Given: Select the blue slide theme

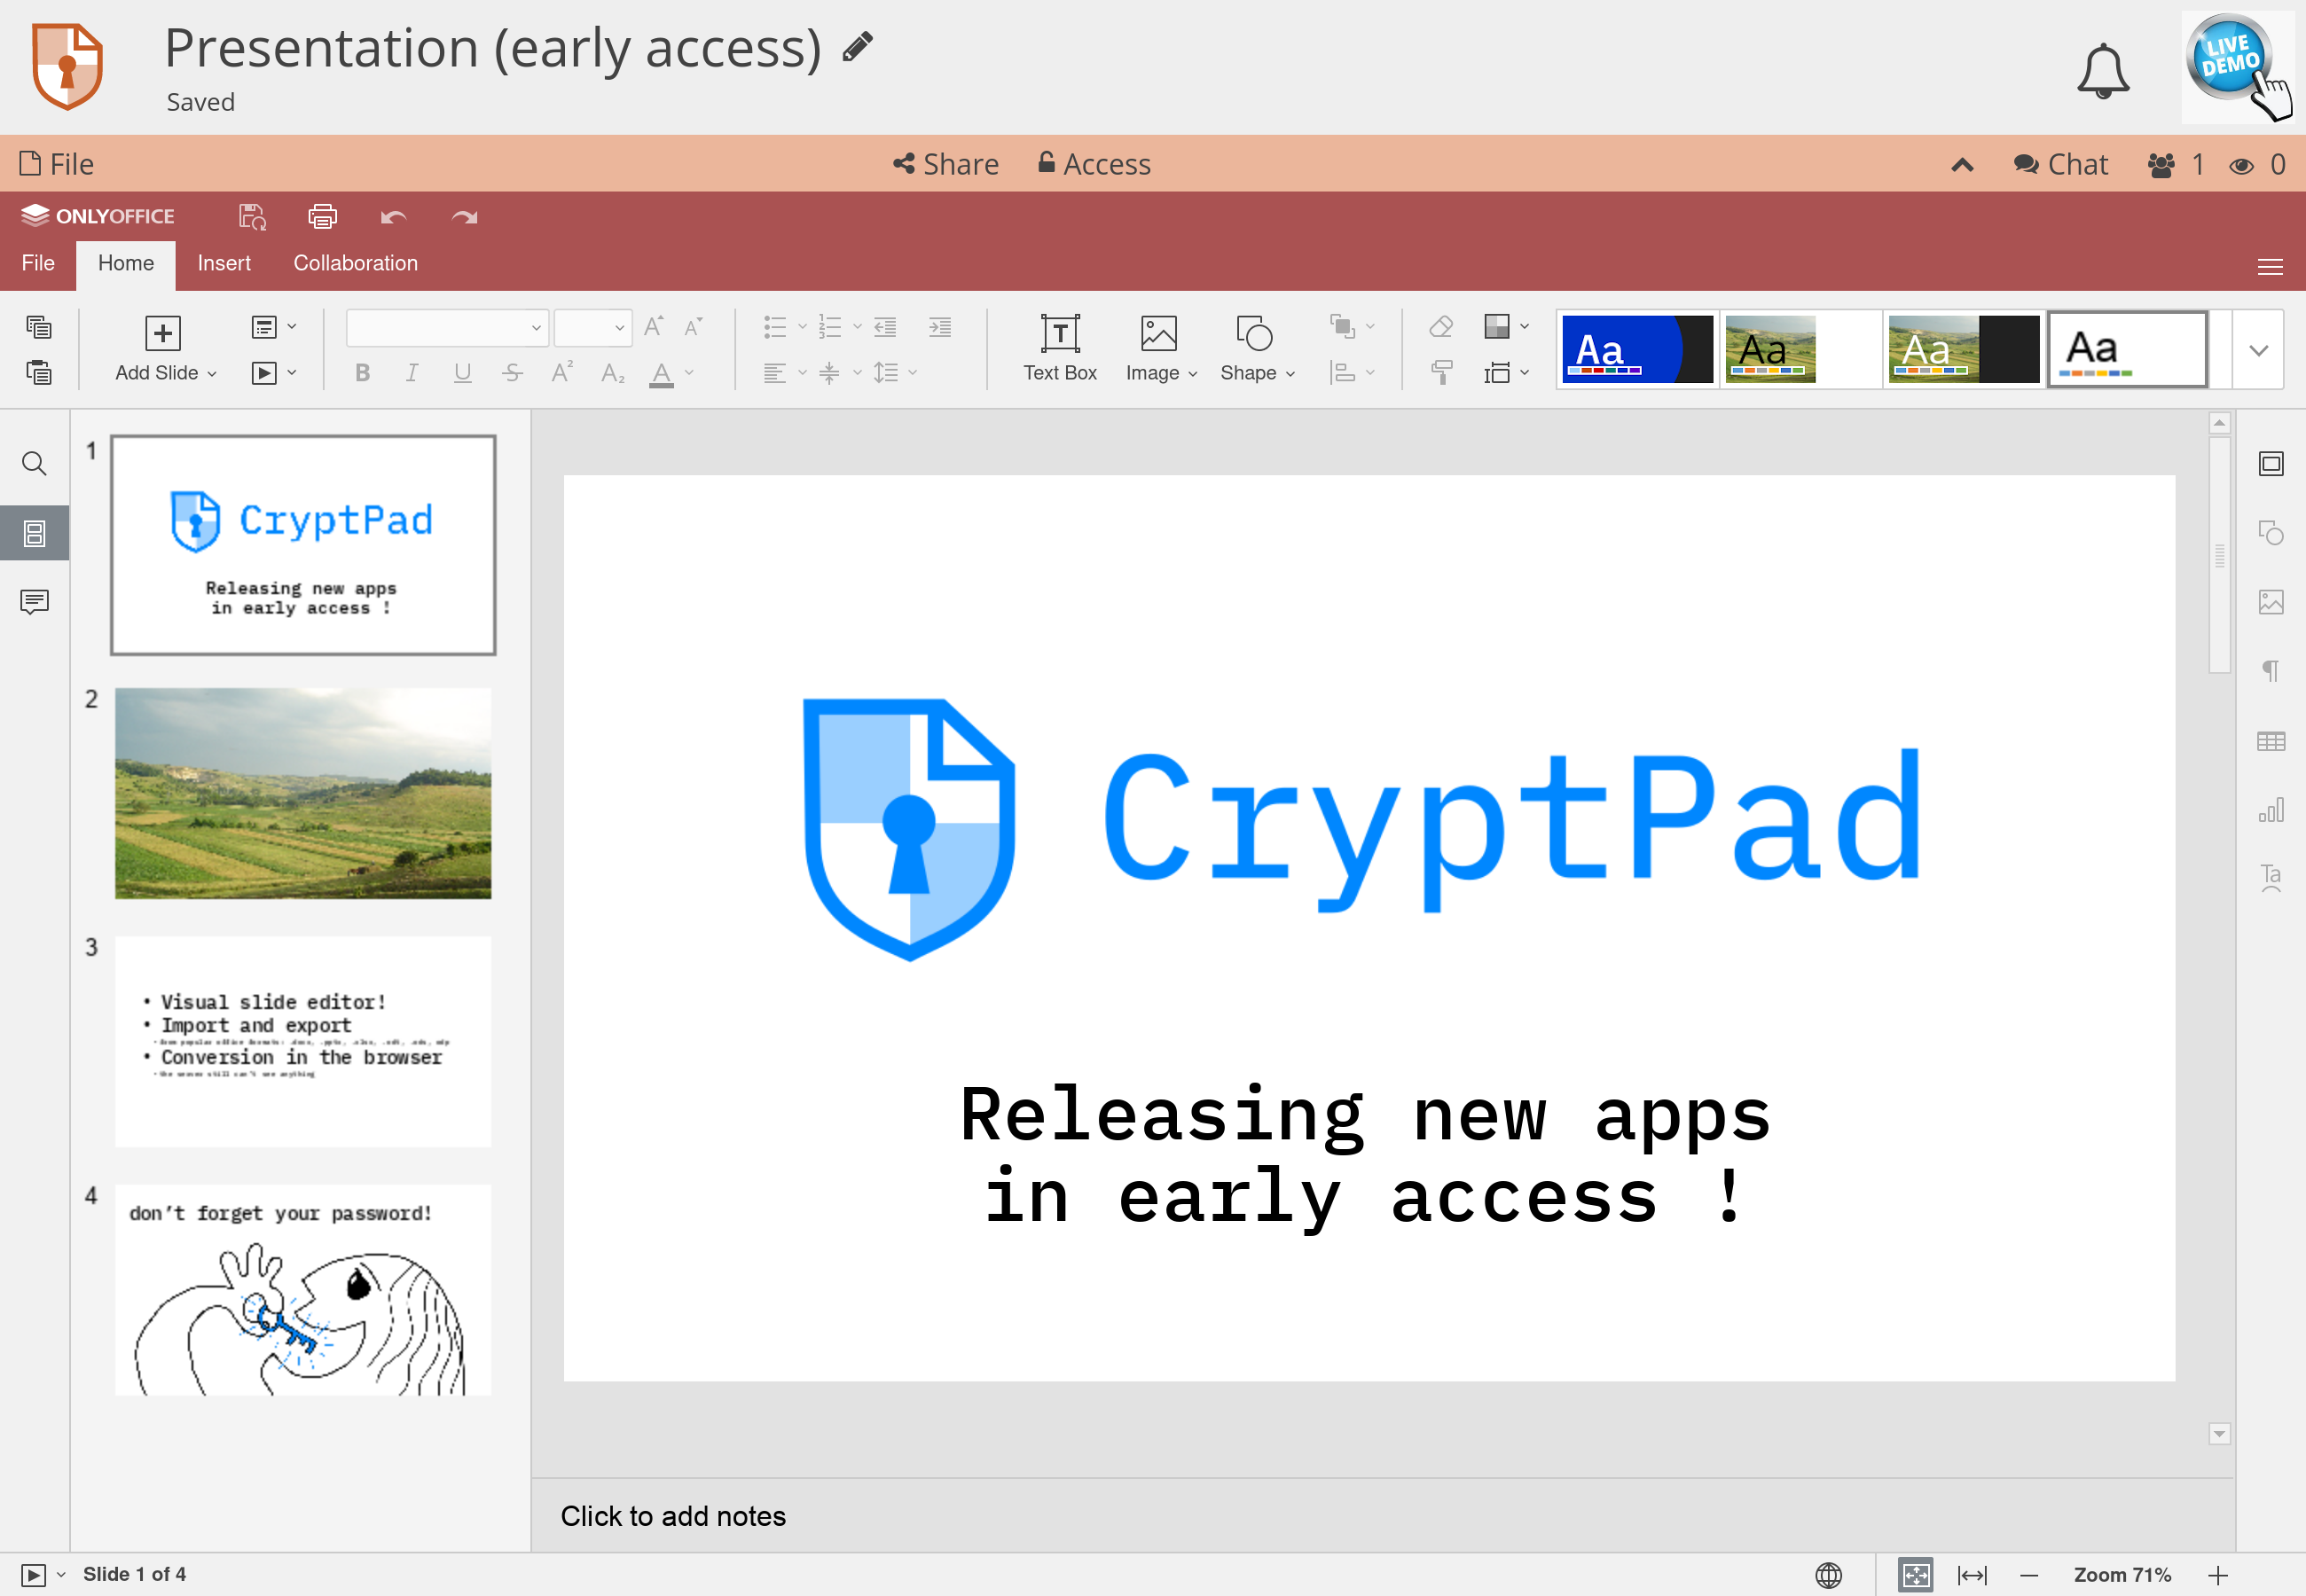Looking at the screenshot, I should 1637,349.
